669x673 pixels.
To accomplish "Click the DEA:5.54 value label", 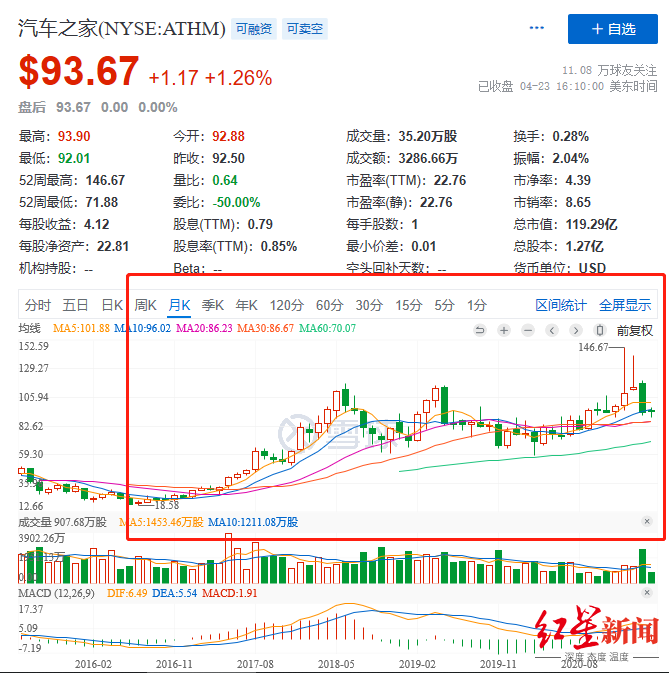I will point(174,593).
